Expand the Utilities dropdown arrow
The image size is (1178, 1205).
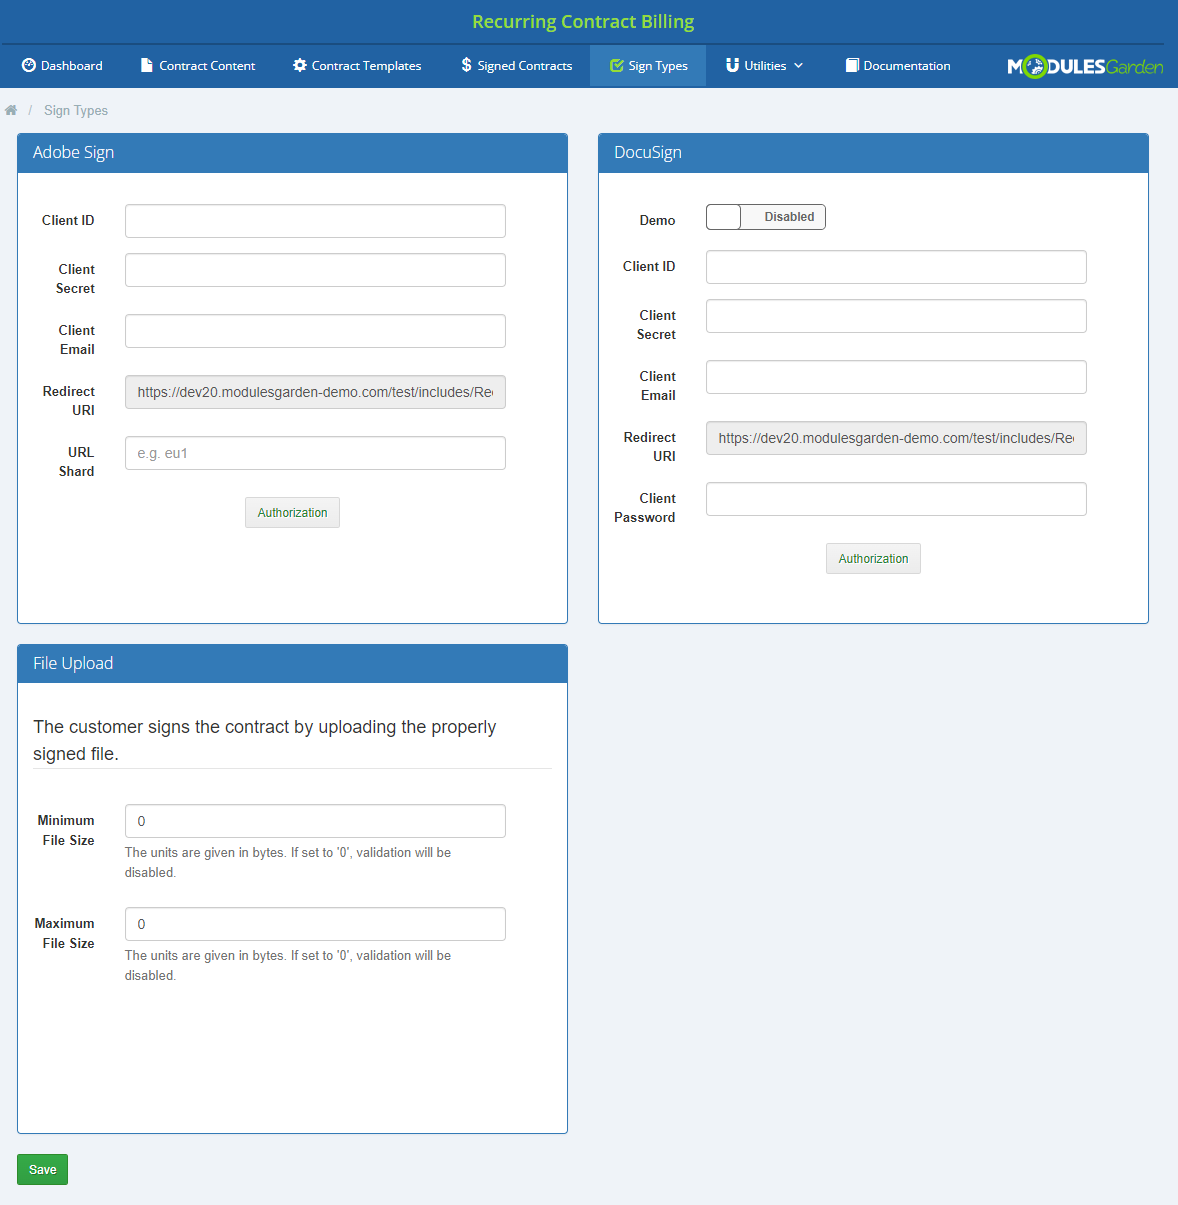pos(798,66)
